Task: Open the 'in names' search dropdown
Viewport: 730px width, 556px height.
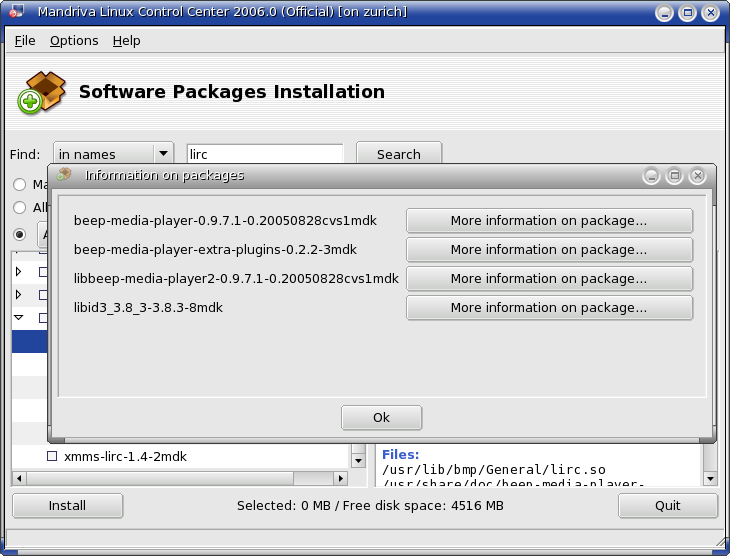Action: (114, 153)
